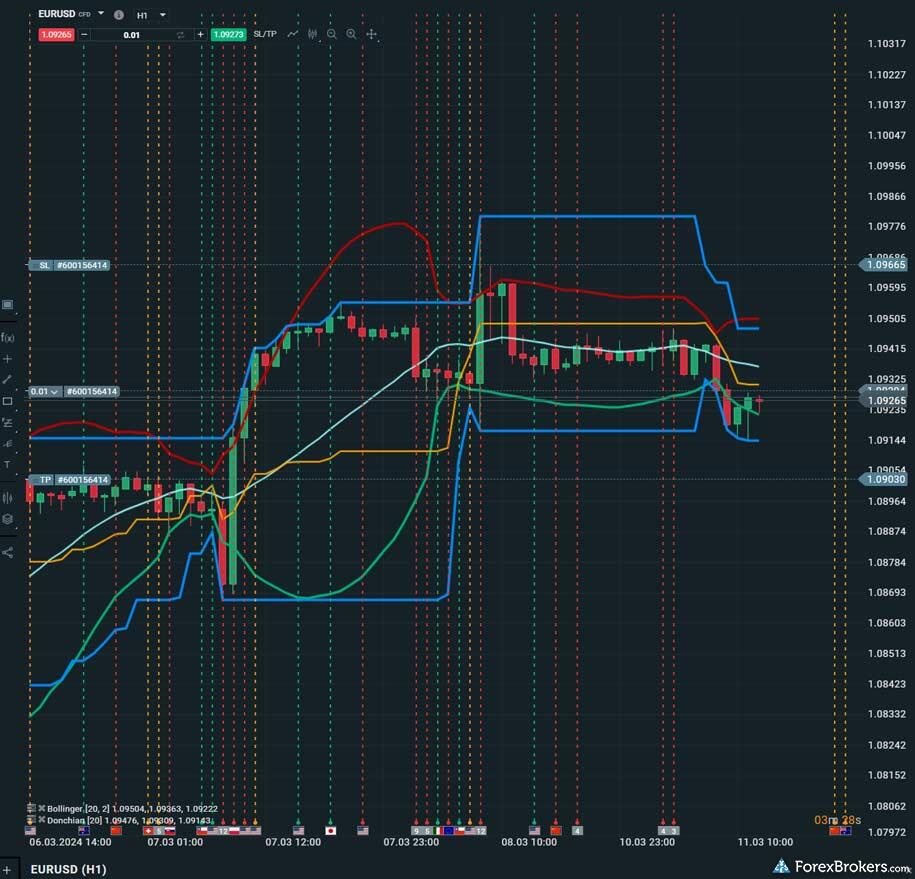Screen dimensions: 915x879
Task: Toggle the SL/TP option
Action: tap(265, 34)
